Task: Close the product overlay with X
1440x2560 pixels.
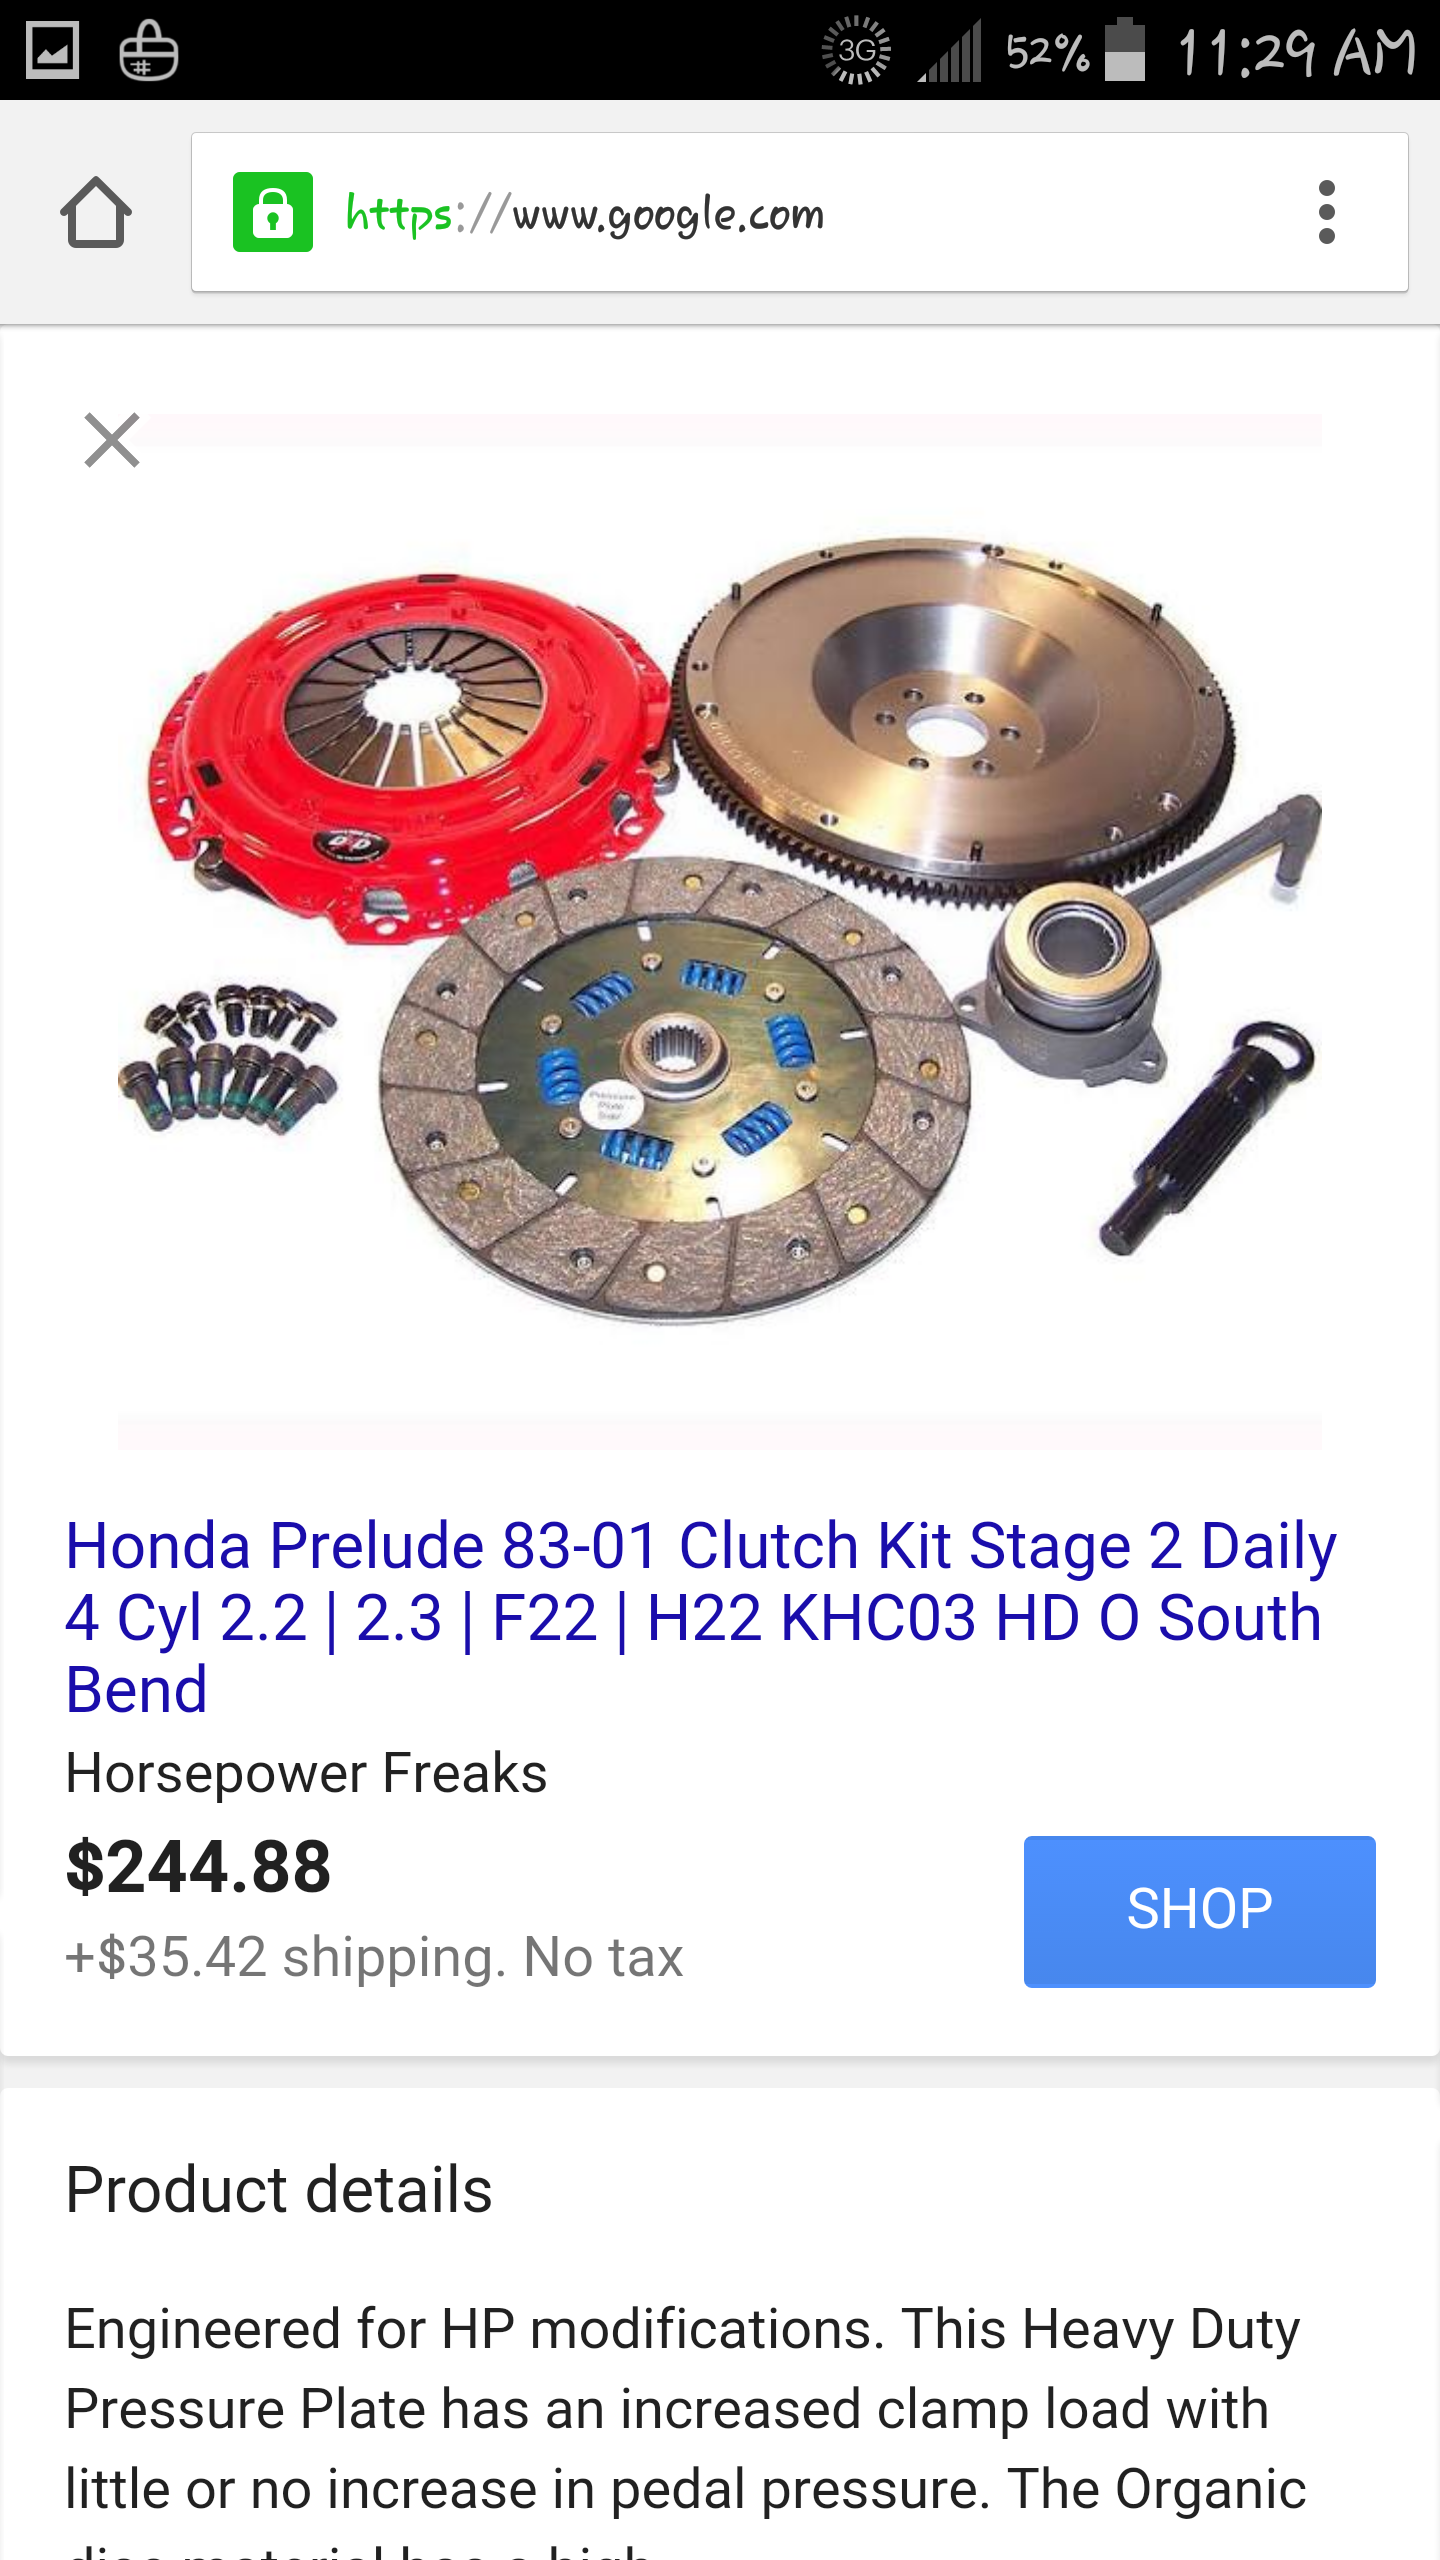Action: pos(112,440)
